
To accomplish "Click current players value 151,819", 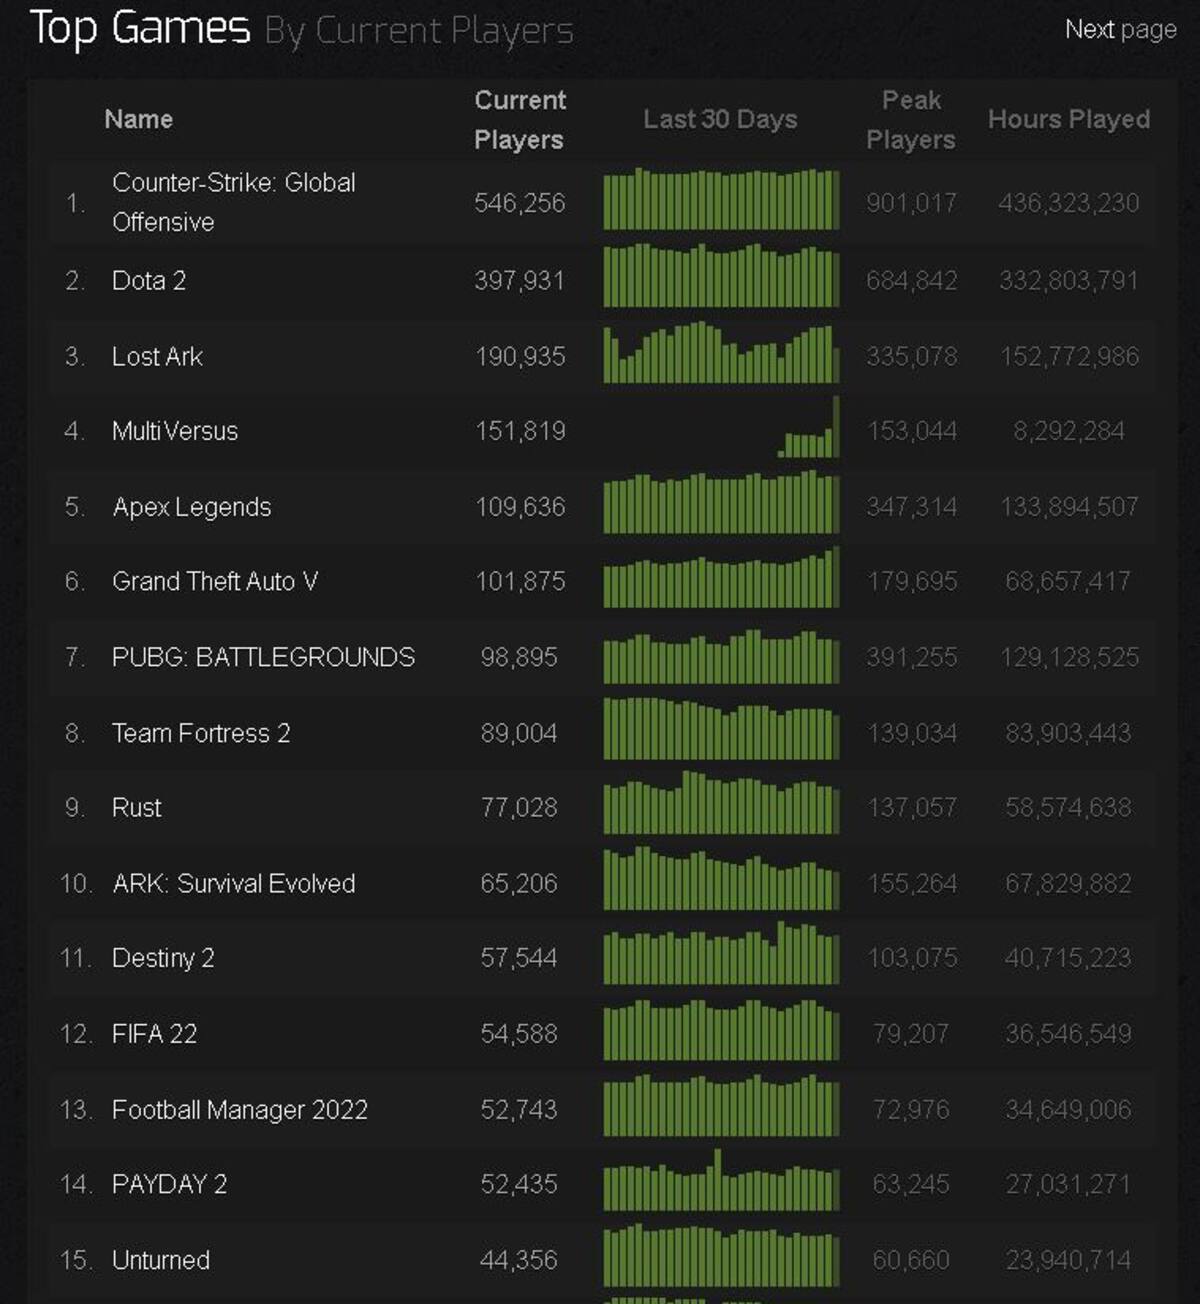I will point(520,432).
